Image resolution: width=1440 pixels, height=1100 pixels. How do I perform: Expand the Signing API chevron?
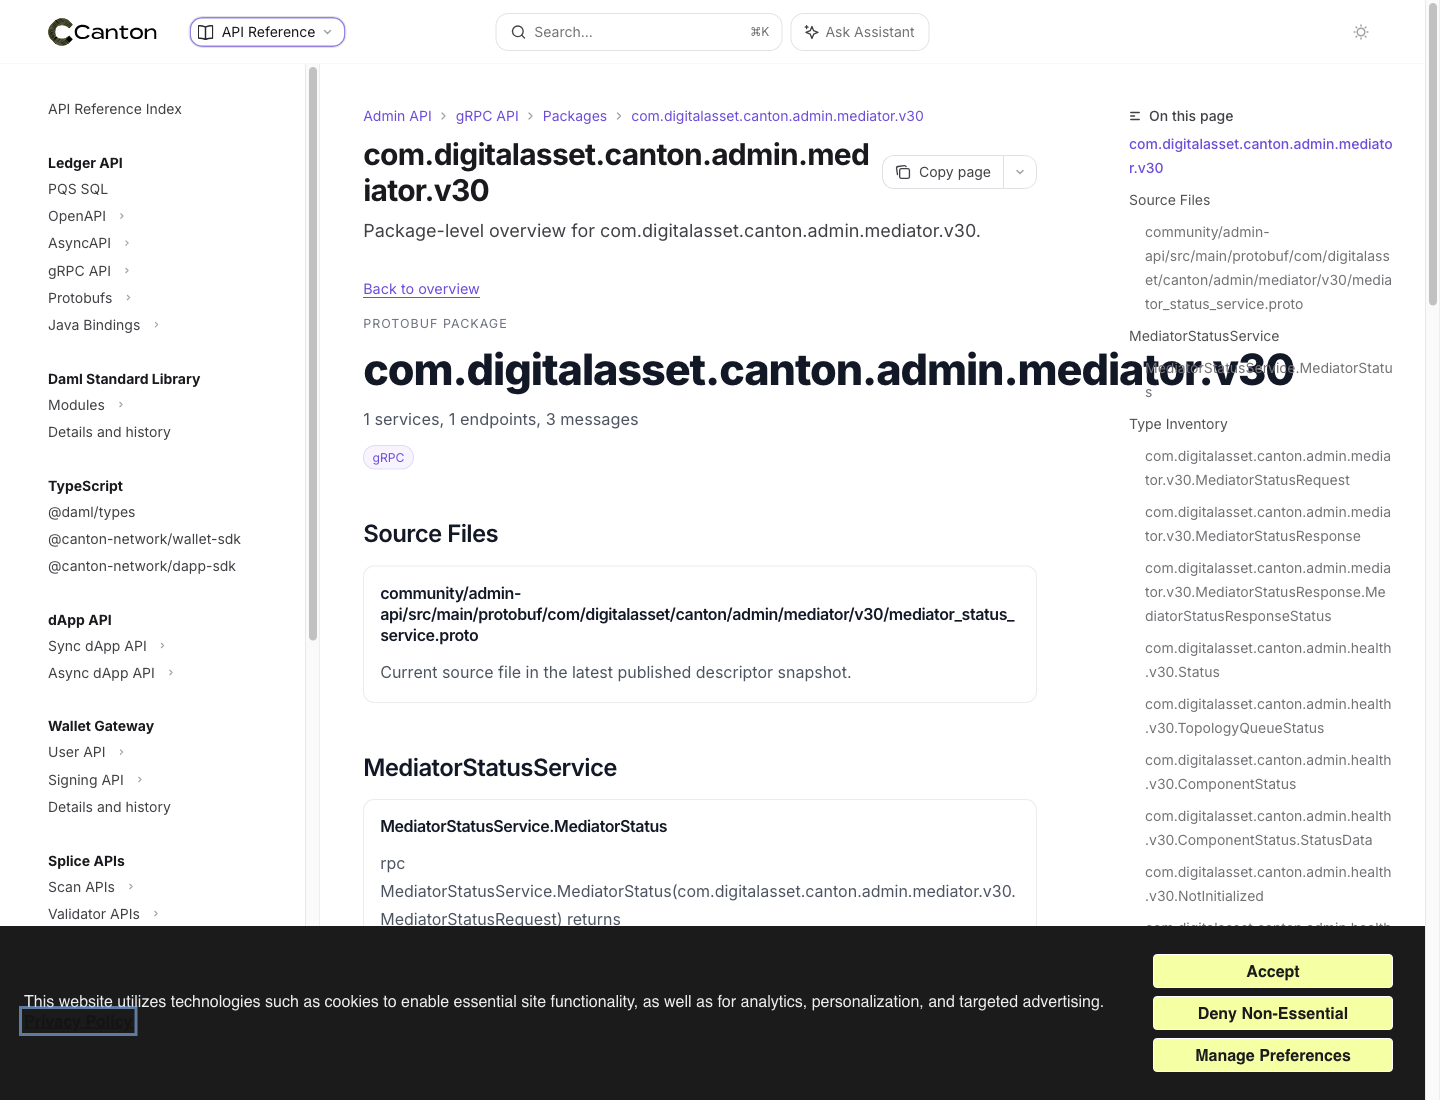(140, 779)
